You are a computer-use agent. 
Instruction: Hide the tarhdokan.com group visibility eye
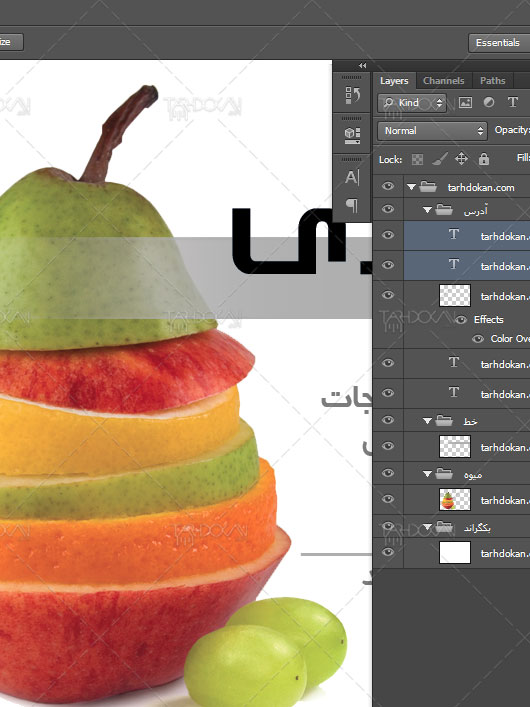click(388, 186)
